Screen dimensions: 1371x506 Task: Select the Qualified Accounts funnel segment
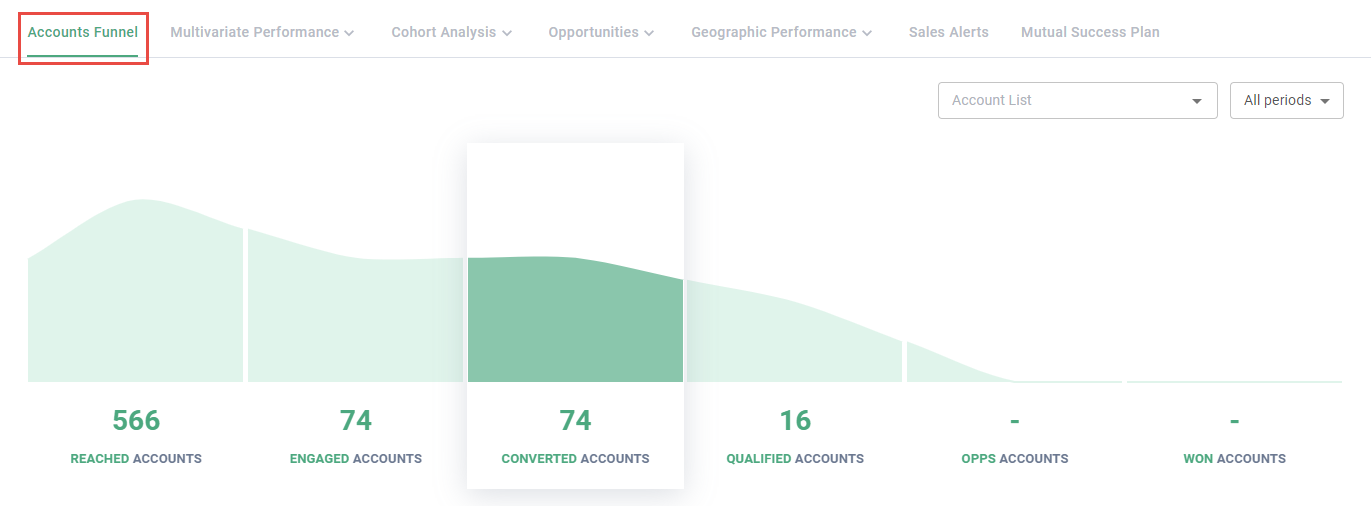click(795, 335)
